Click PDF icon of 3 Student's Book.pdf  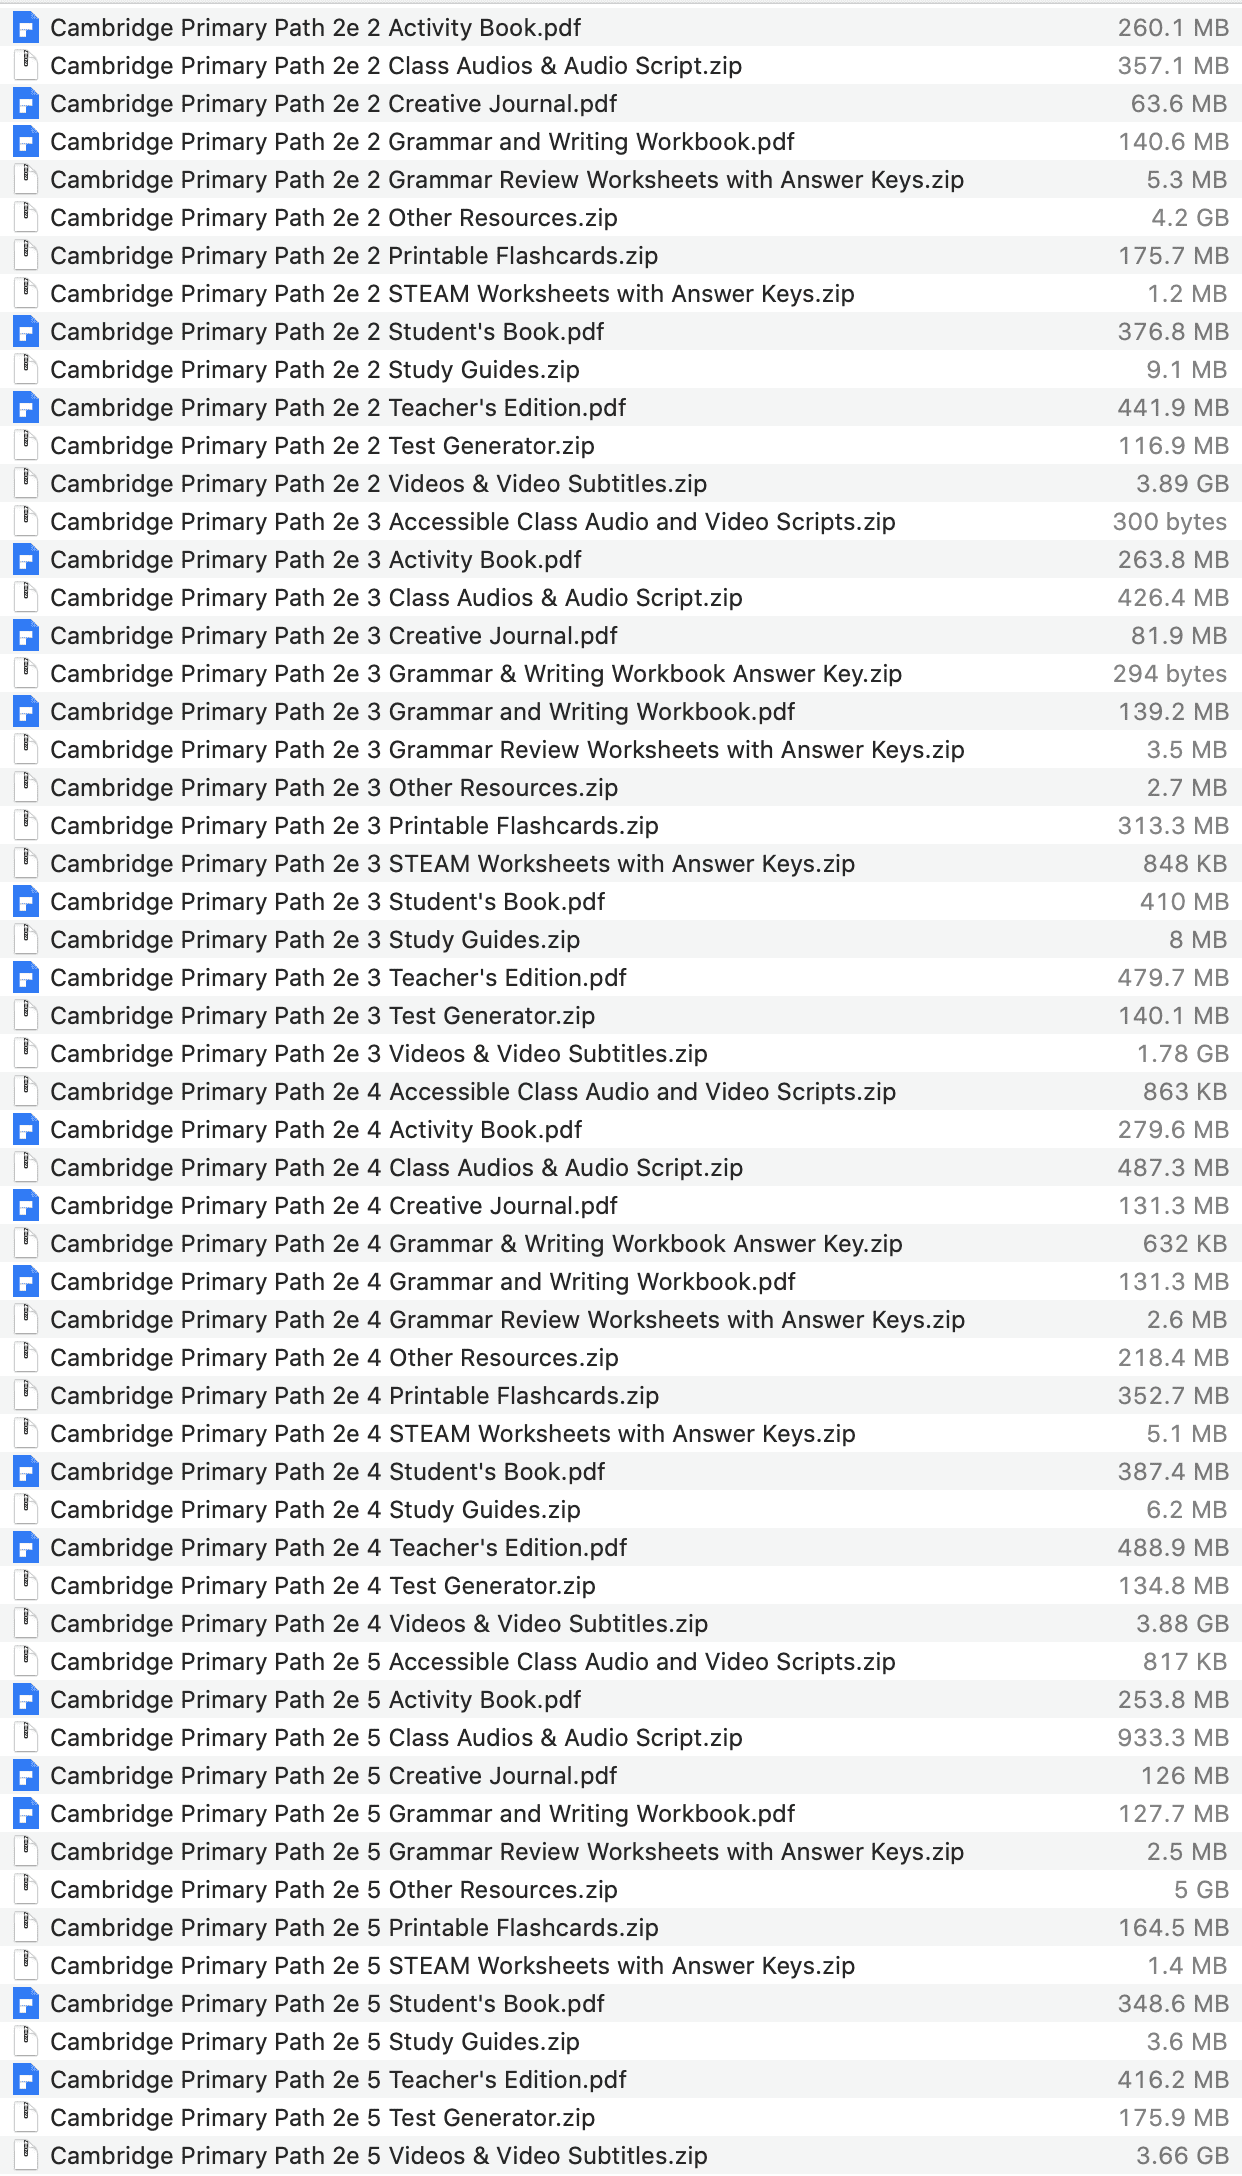click(26, 902)
